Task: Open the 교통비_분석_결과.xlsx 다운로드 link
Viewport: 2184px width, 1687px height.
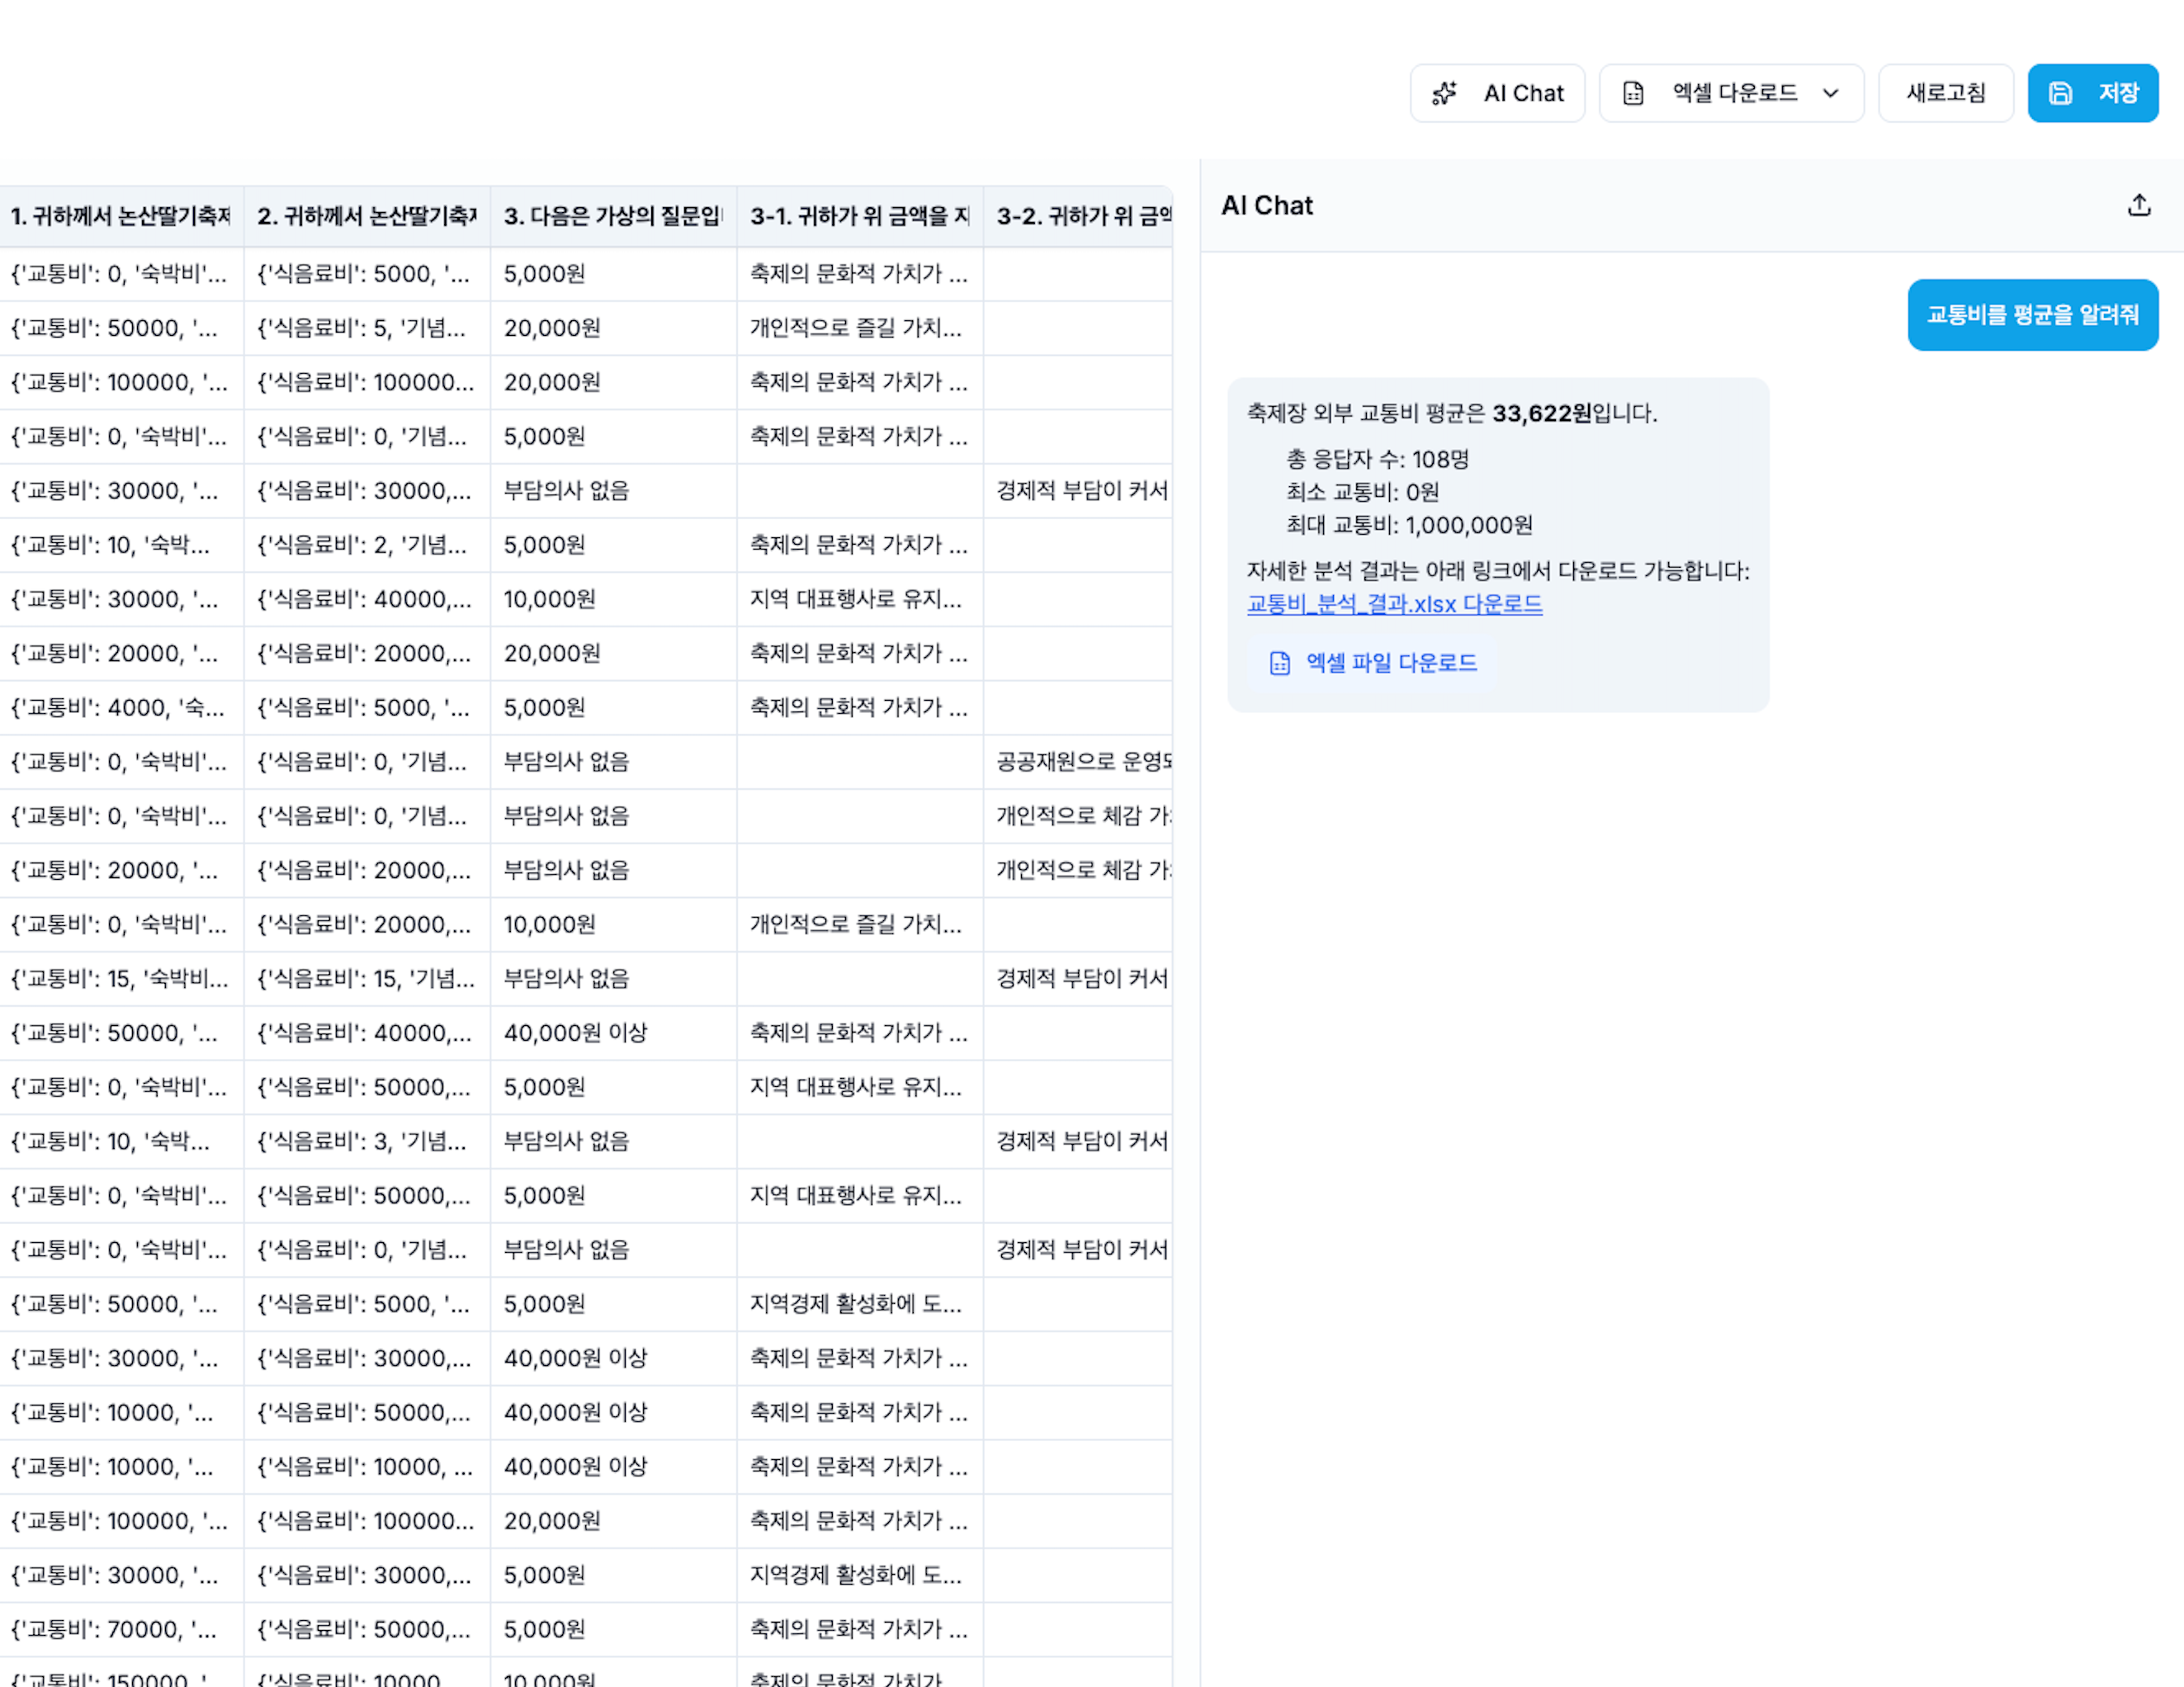Action: (1394, 604)
